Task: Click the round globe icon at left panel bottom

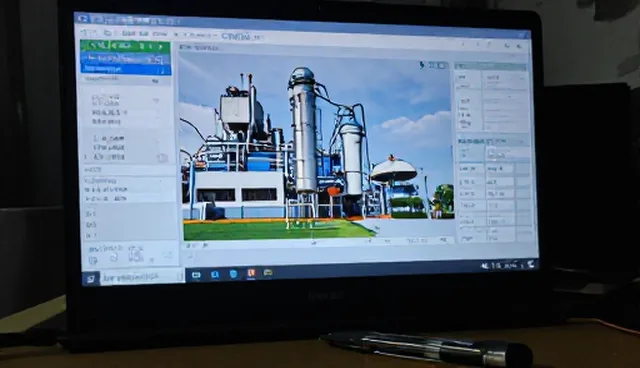Action: (93, 261)
